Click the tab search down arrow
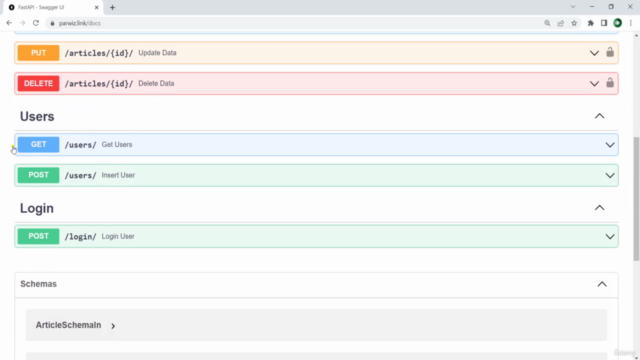 pyautogui.click(x=573, y=7)
